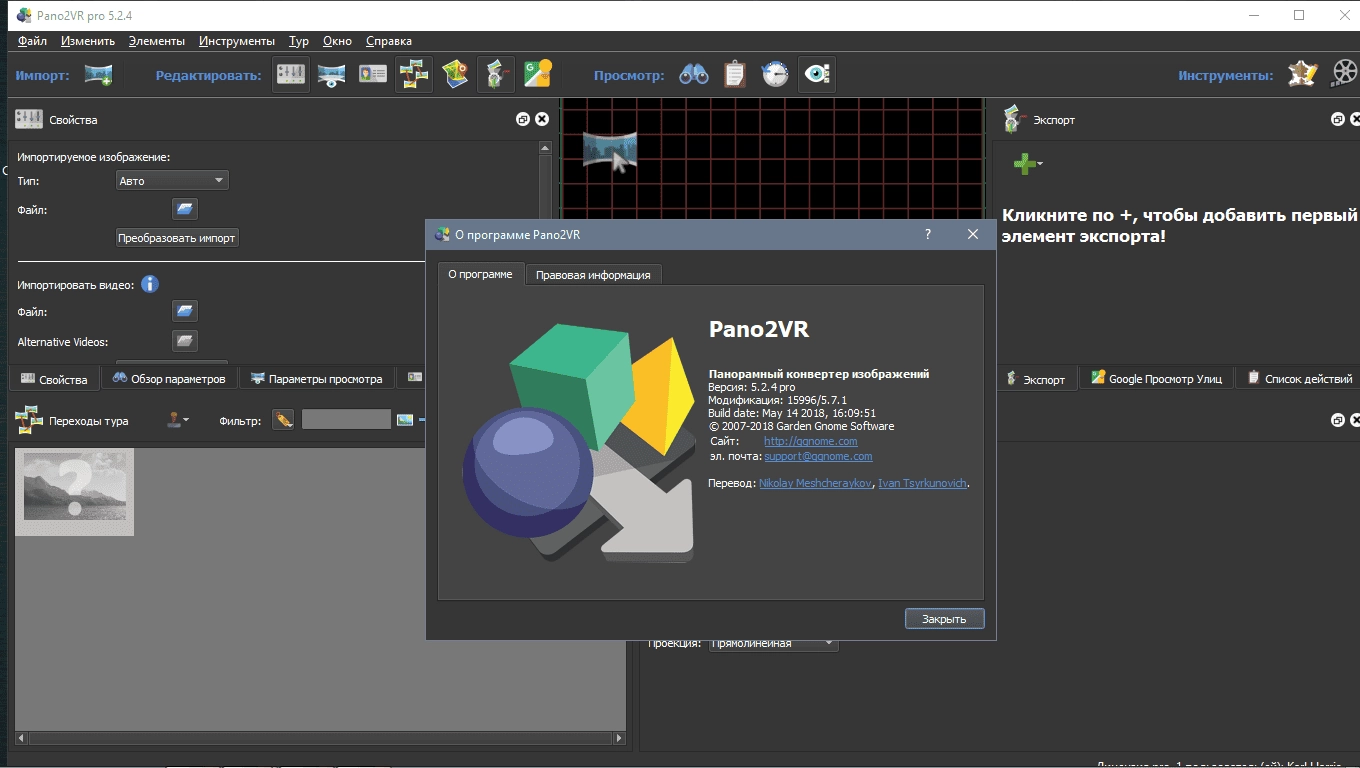Click the clock history icon in View toolbar

[x=775, y=75]
